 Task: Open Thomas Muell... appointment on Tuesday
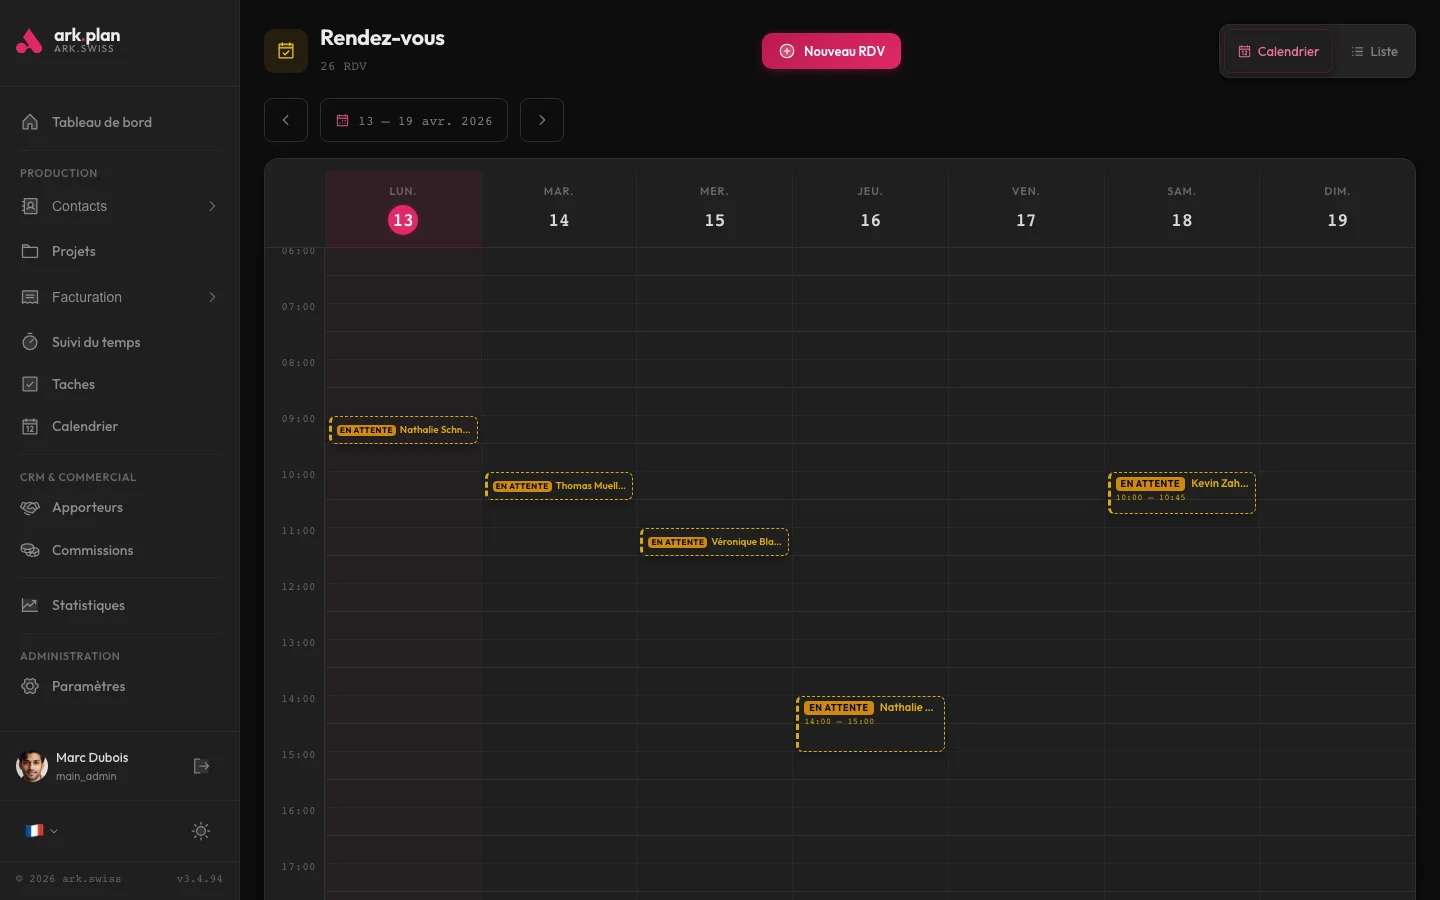pyautogui.click(x=559, y=486)
